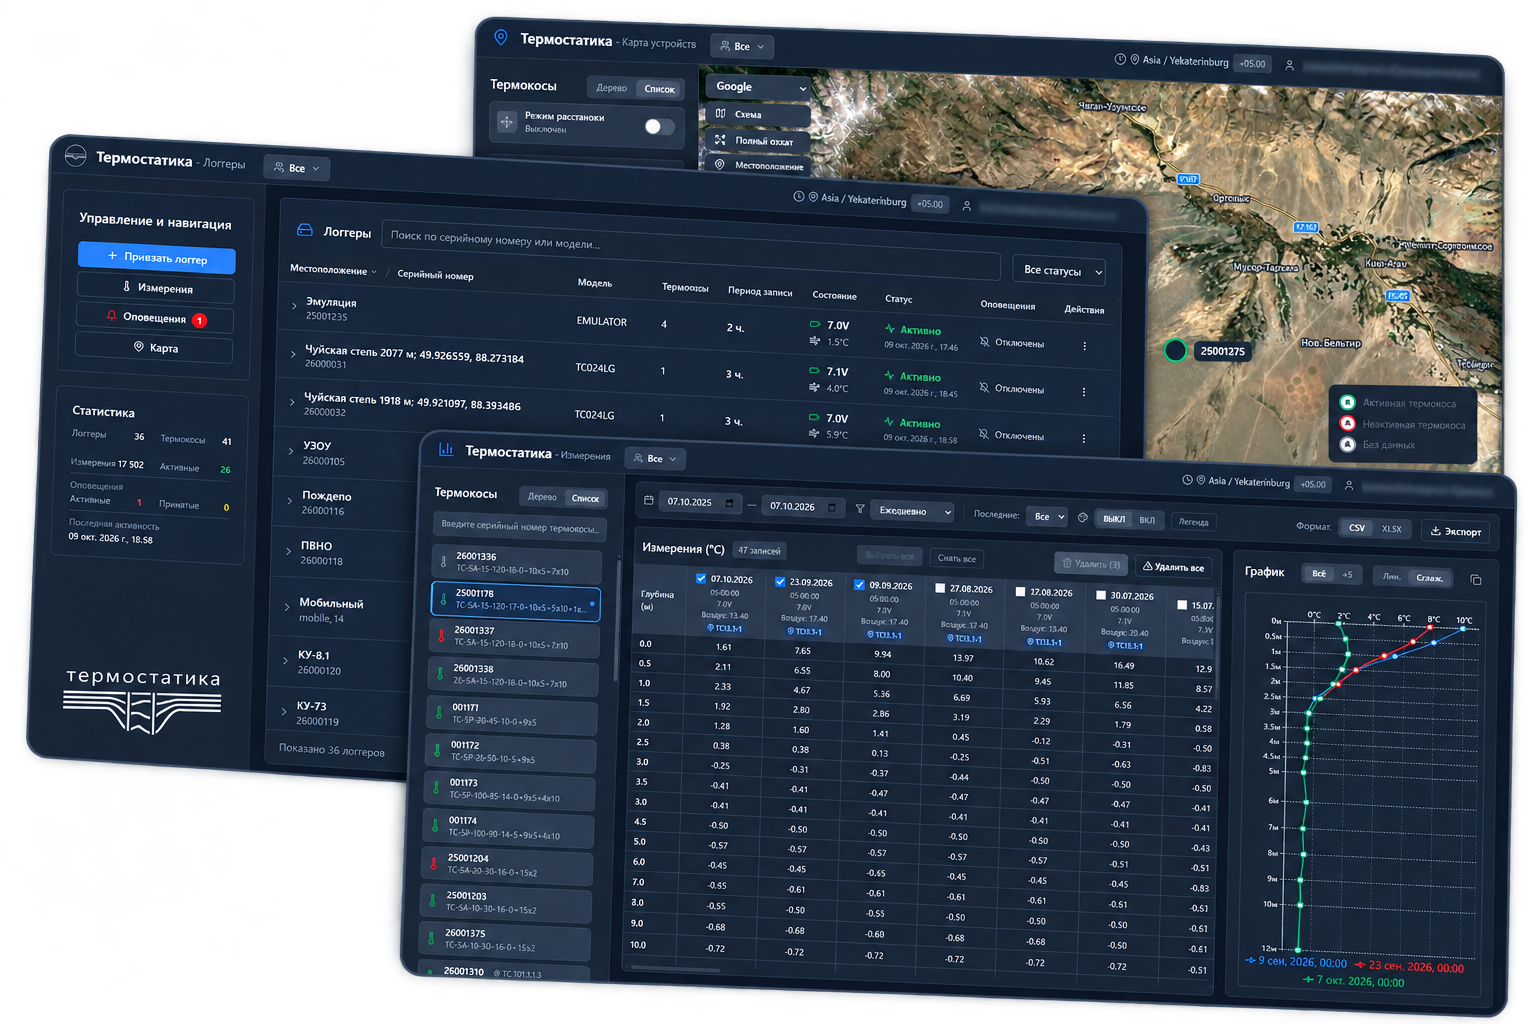Uncheck the 23.09.2026 measurement column checkbox

(x=780, y=581)
